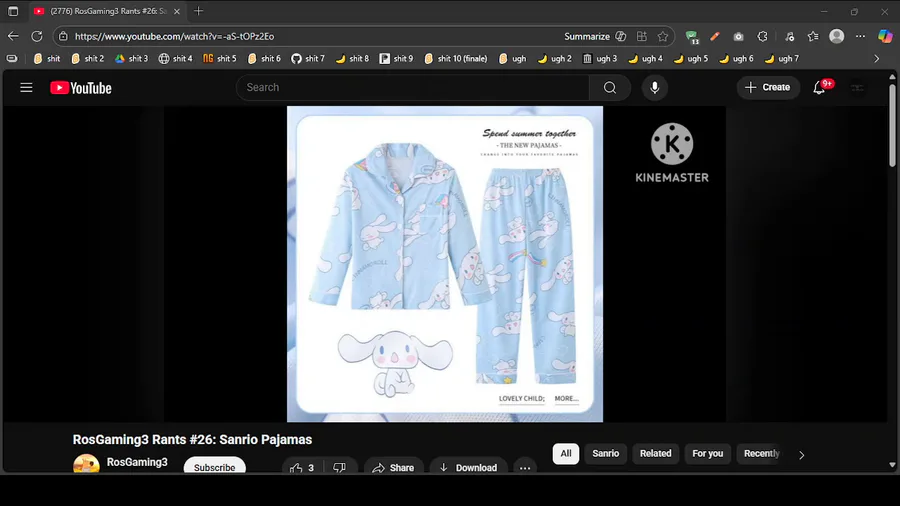Select the Sanrio filter chip
This screenshot has width=900, height=506.
pyautogui.click(x=606, y=453)
